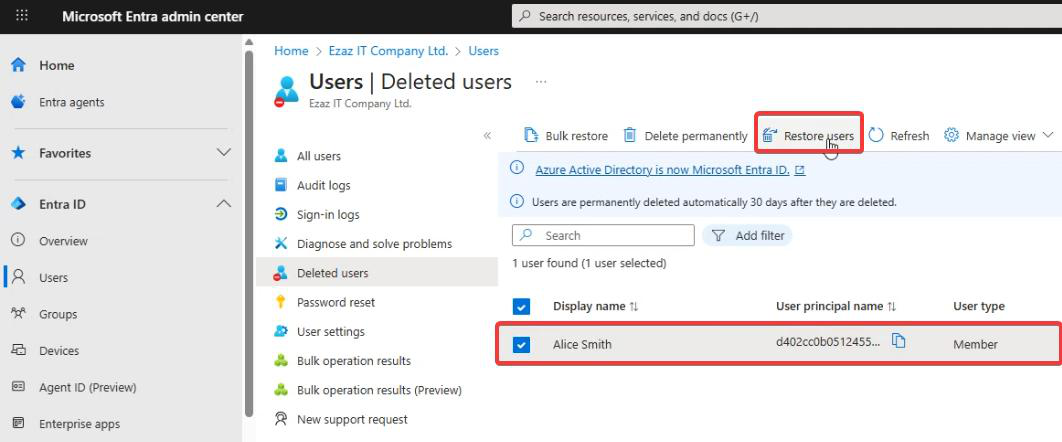1062x442 pixels.
Task: Copy Alice Smith's user principal name
Action: [x=898, y=340]
